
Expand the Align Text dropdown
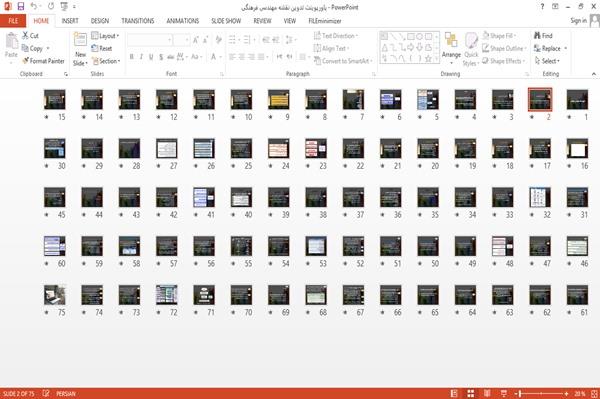[331, 48]
